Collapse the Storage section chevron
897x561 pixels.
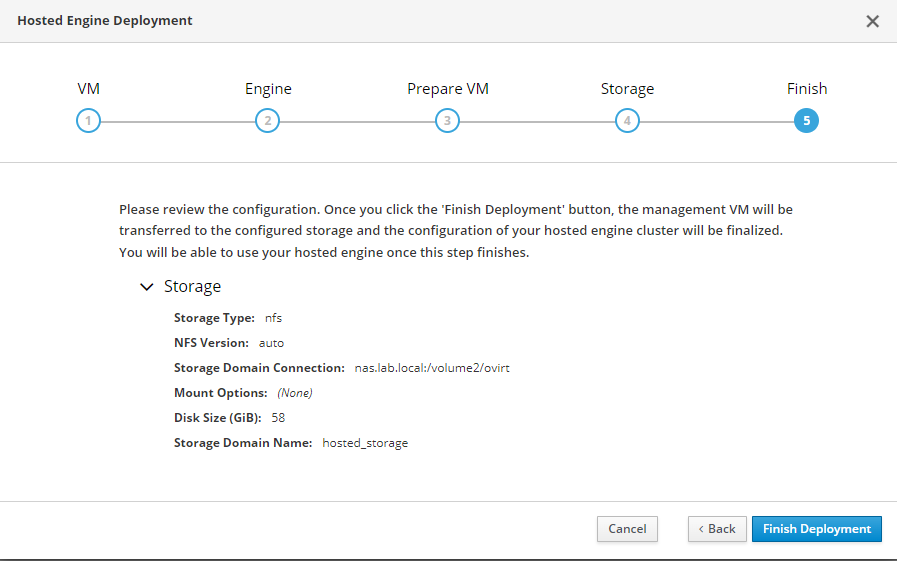(147, 287)
